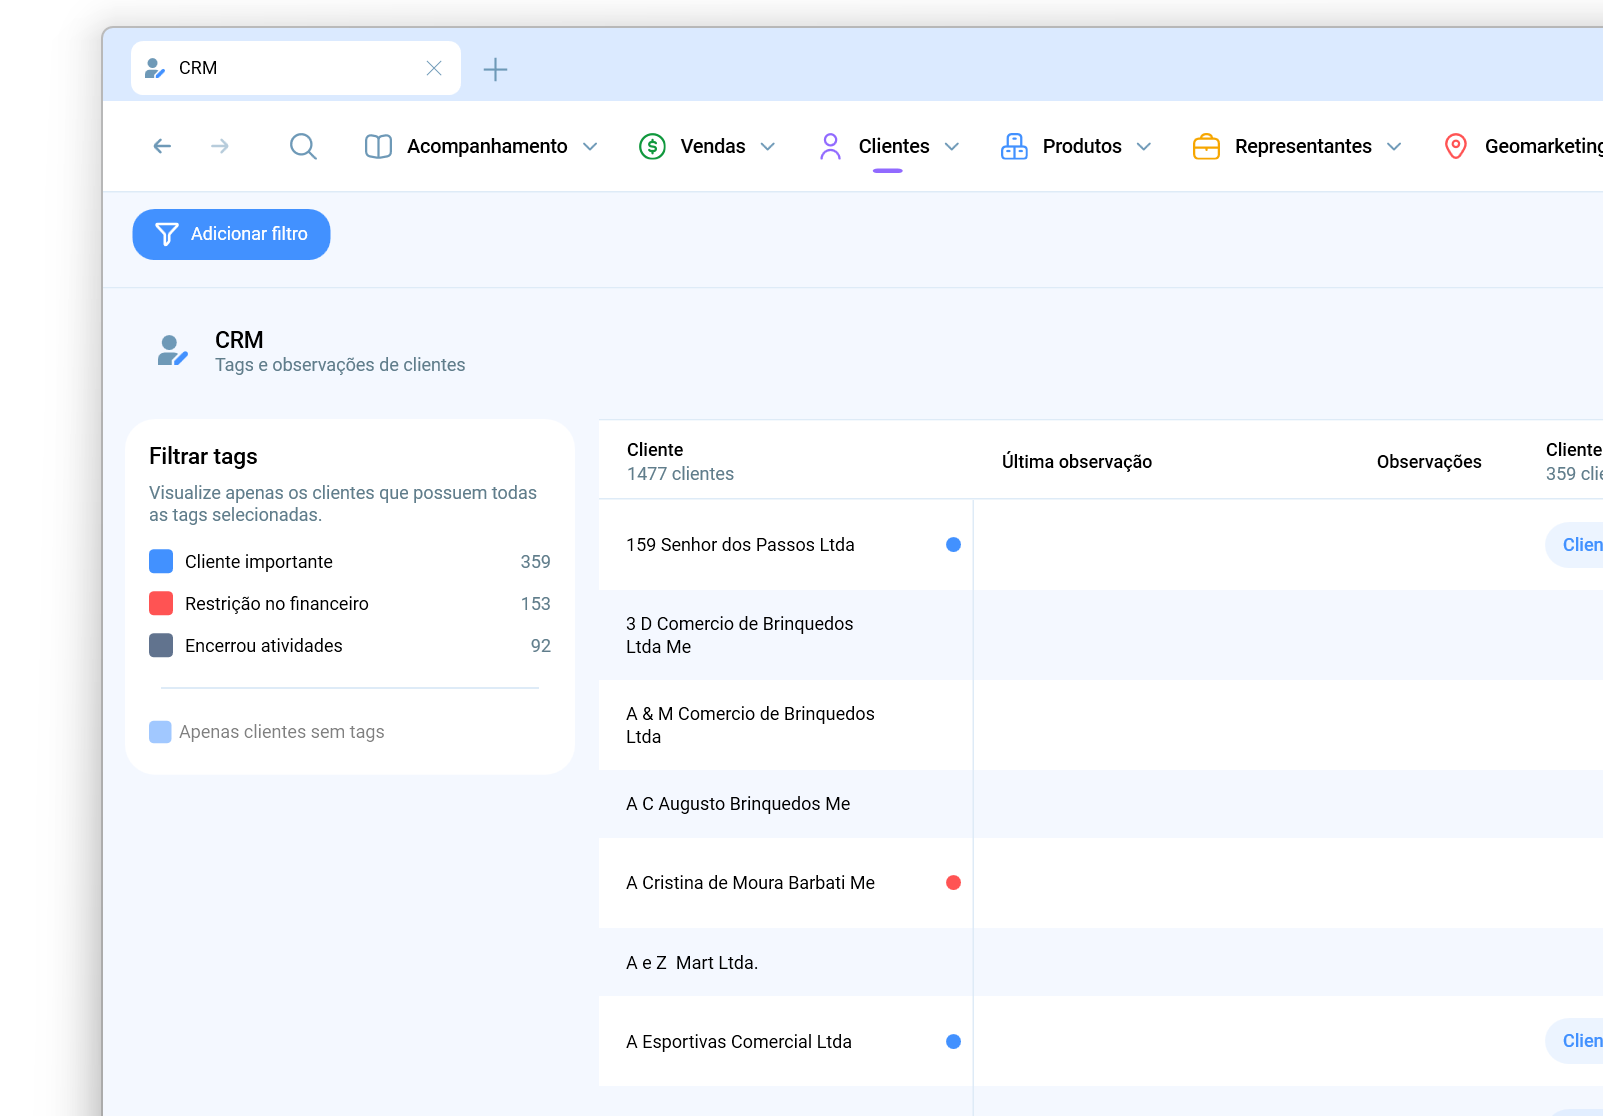Image resolution: width=1603 pixels, height=1116 pixels.
Task: Click the Produtos boxes icon
Action: [x=1014, y=146]
